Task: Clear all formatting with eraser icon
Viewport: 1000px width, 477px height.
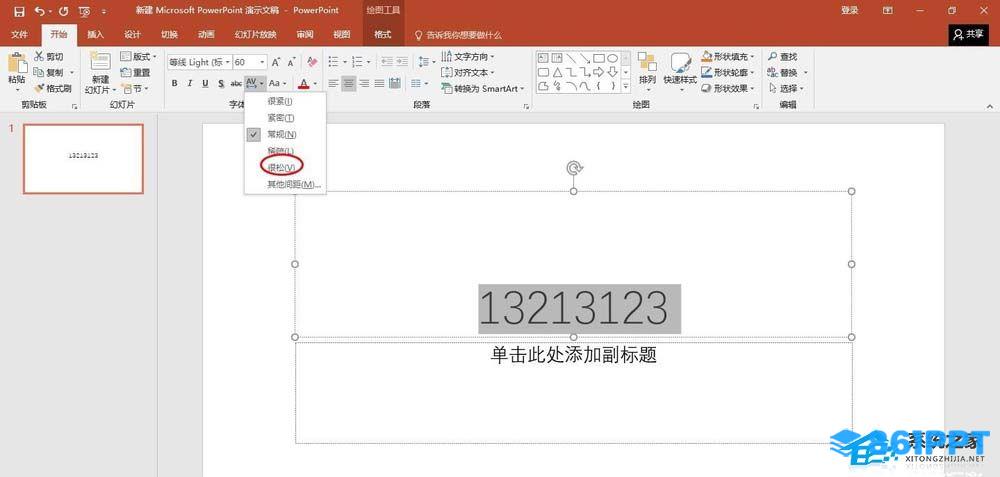Action: 312,62
